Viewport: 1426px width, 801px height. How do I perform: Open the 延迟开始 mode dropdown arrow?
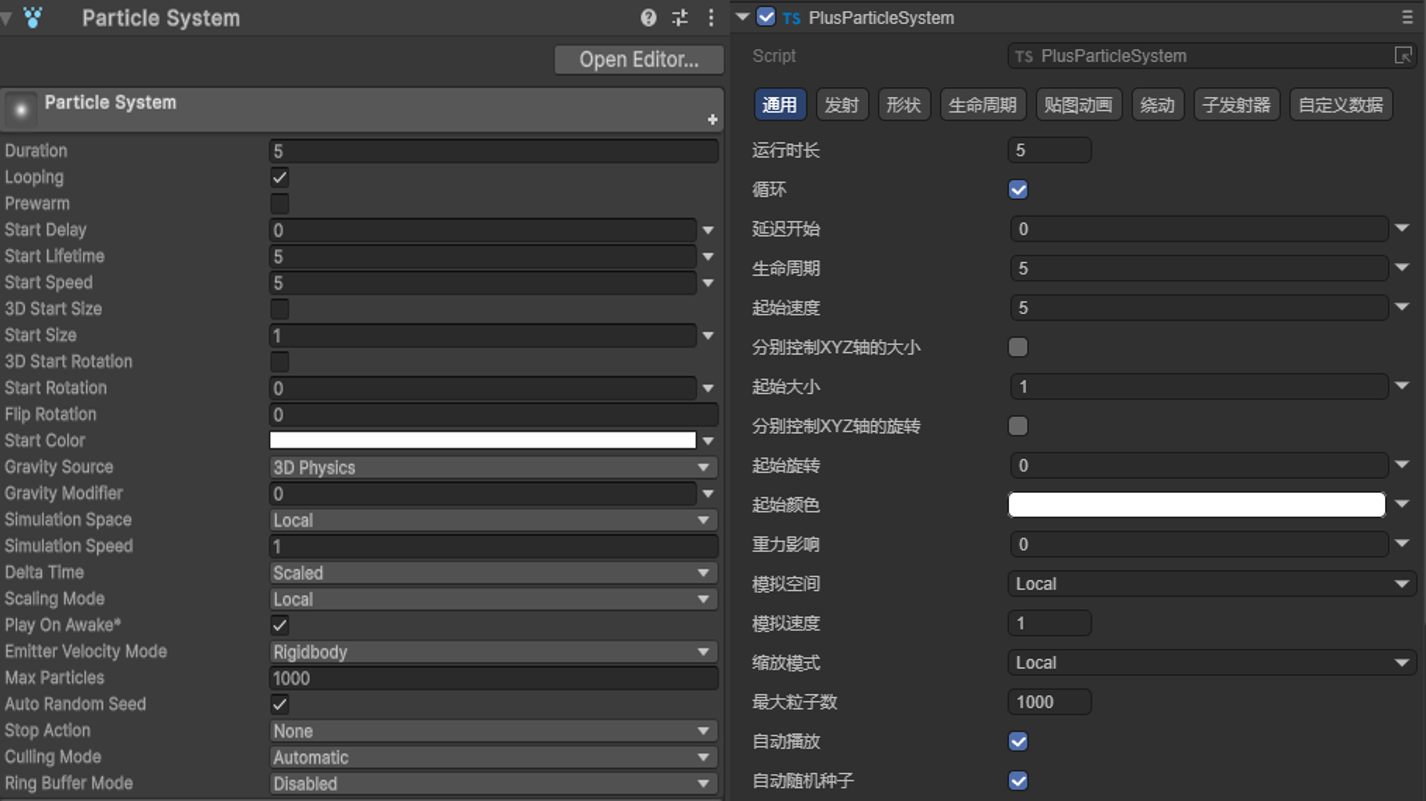(x=1402, y=229)
